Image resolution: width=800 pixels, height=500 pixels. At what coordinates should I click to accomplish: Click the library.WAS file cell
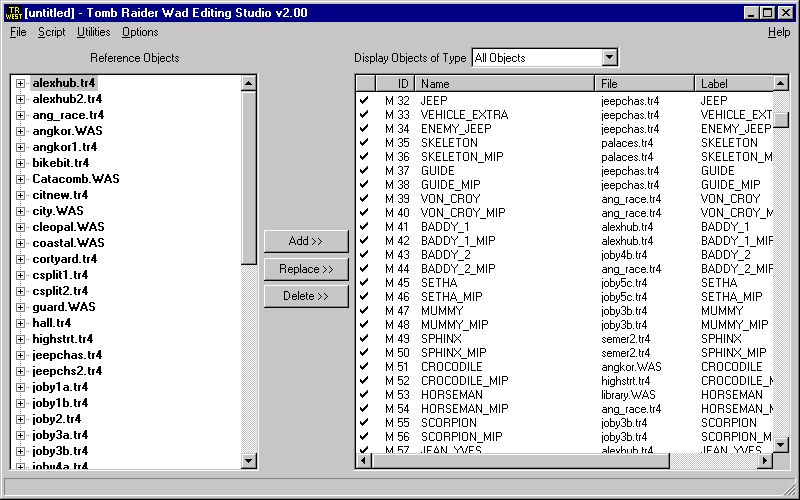click(628, 394)
